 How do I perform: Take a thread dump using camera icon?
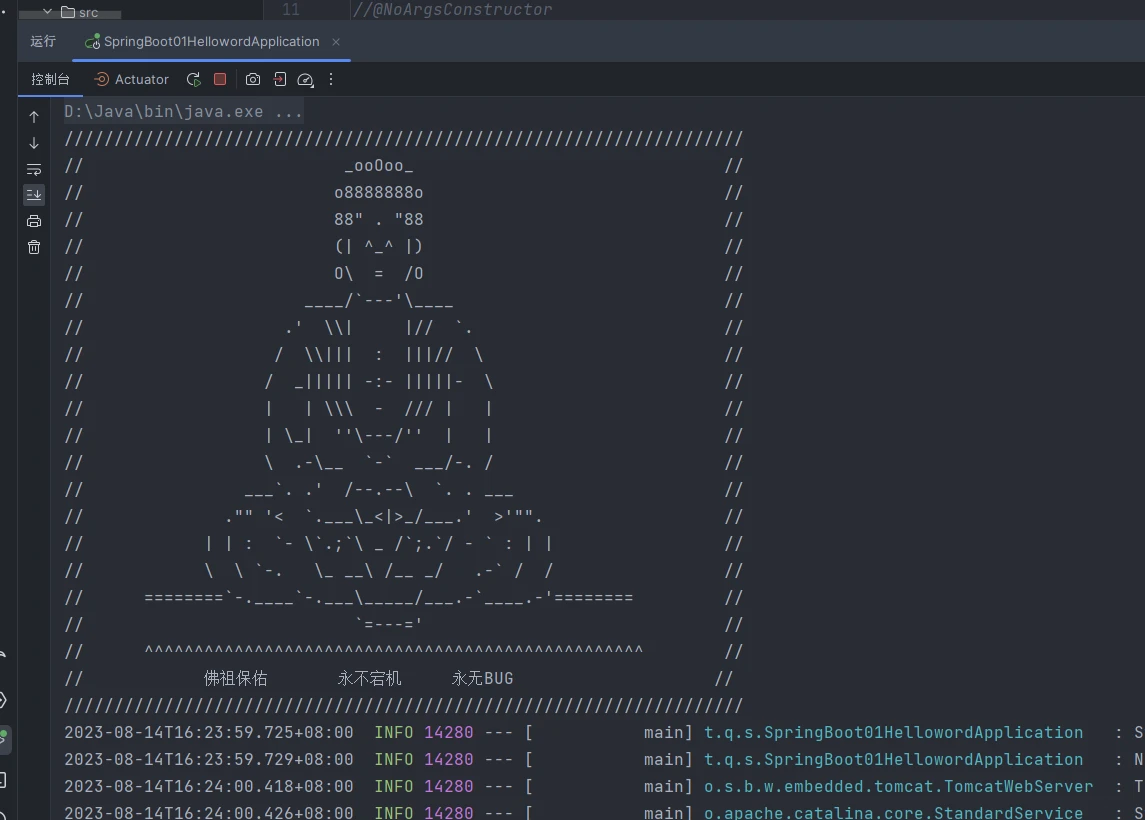tap(253, 79)
